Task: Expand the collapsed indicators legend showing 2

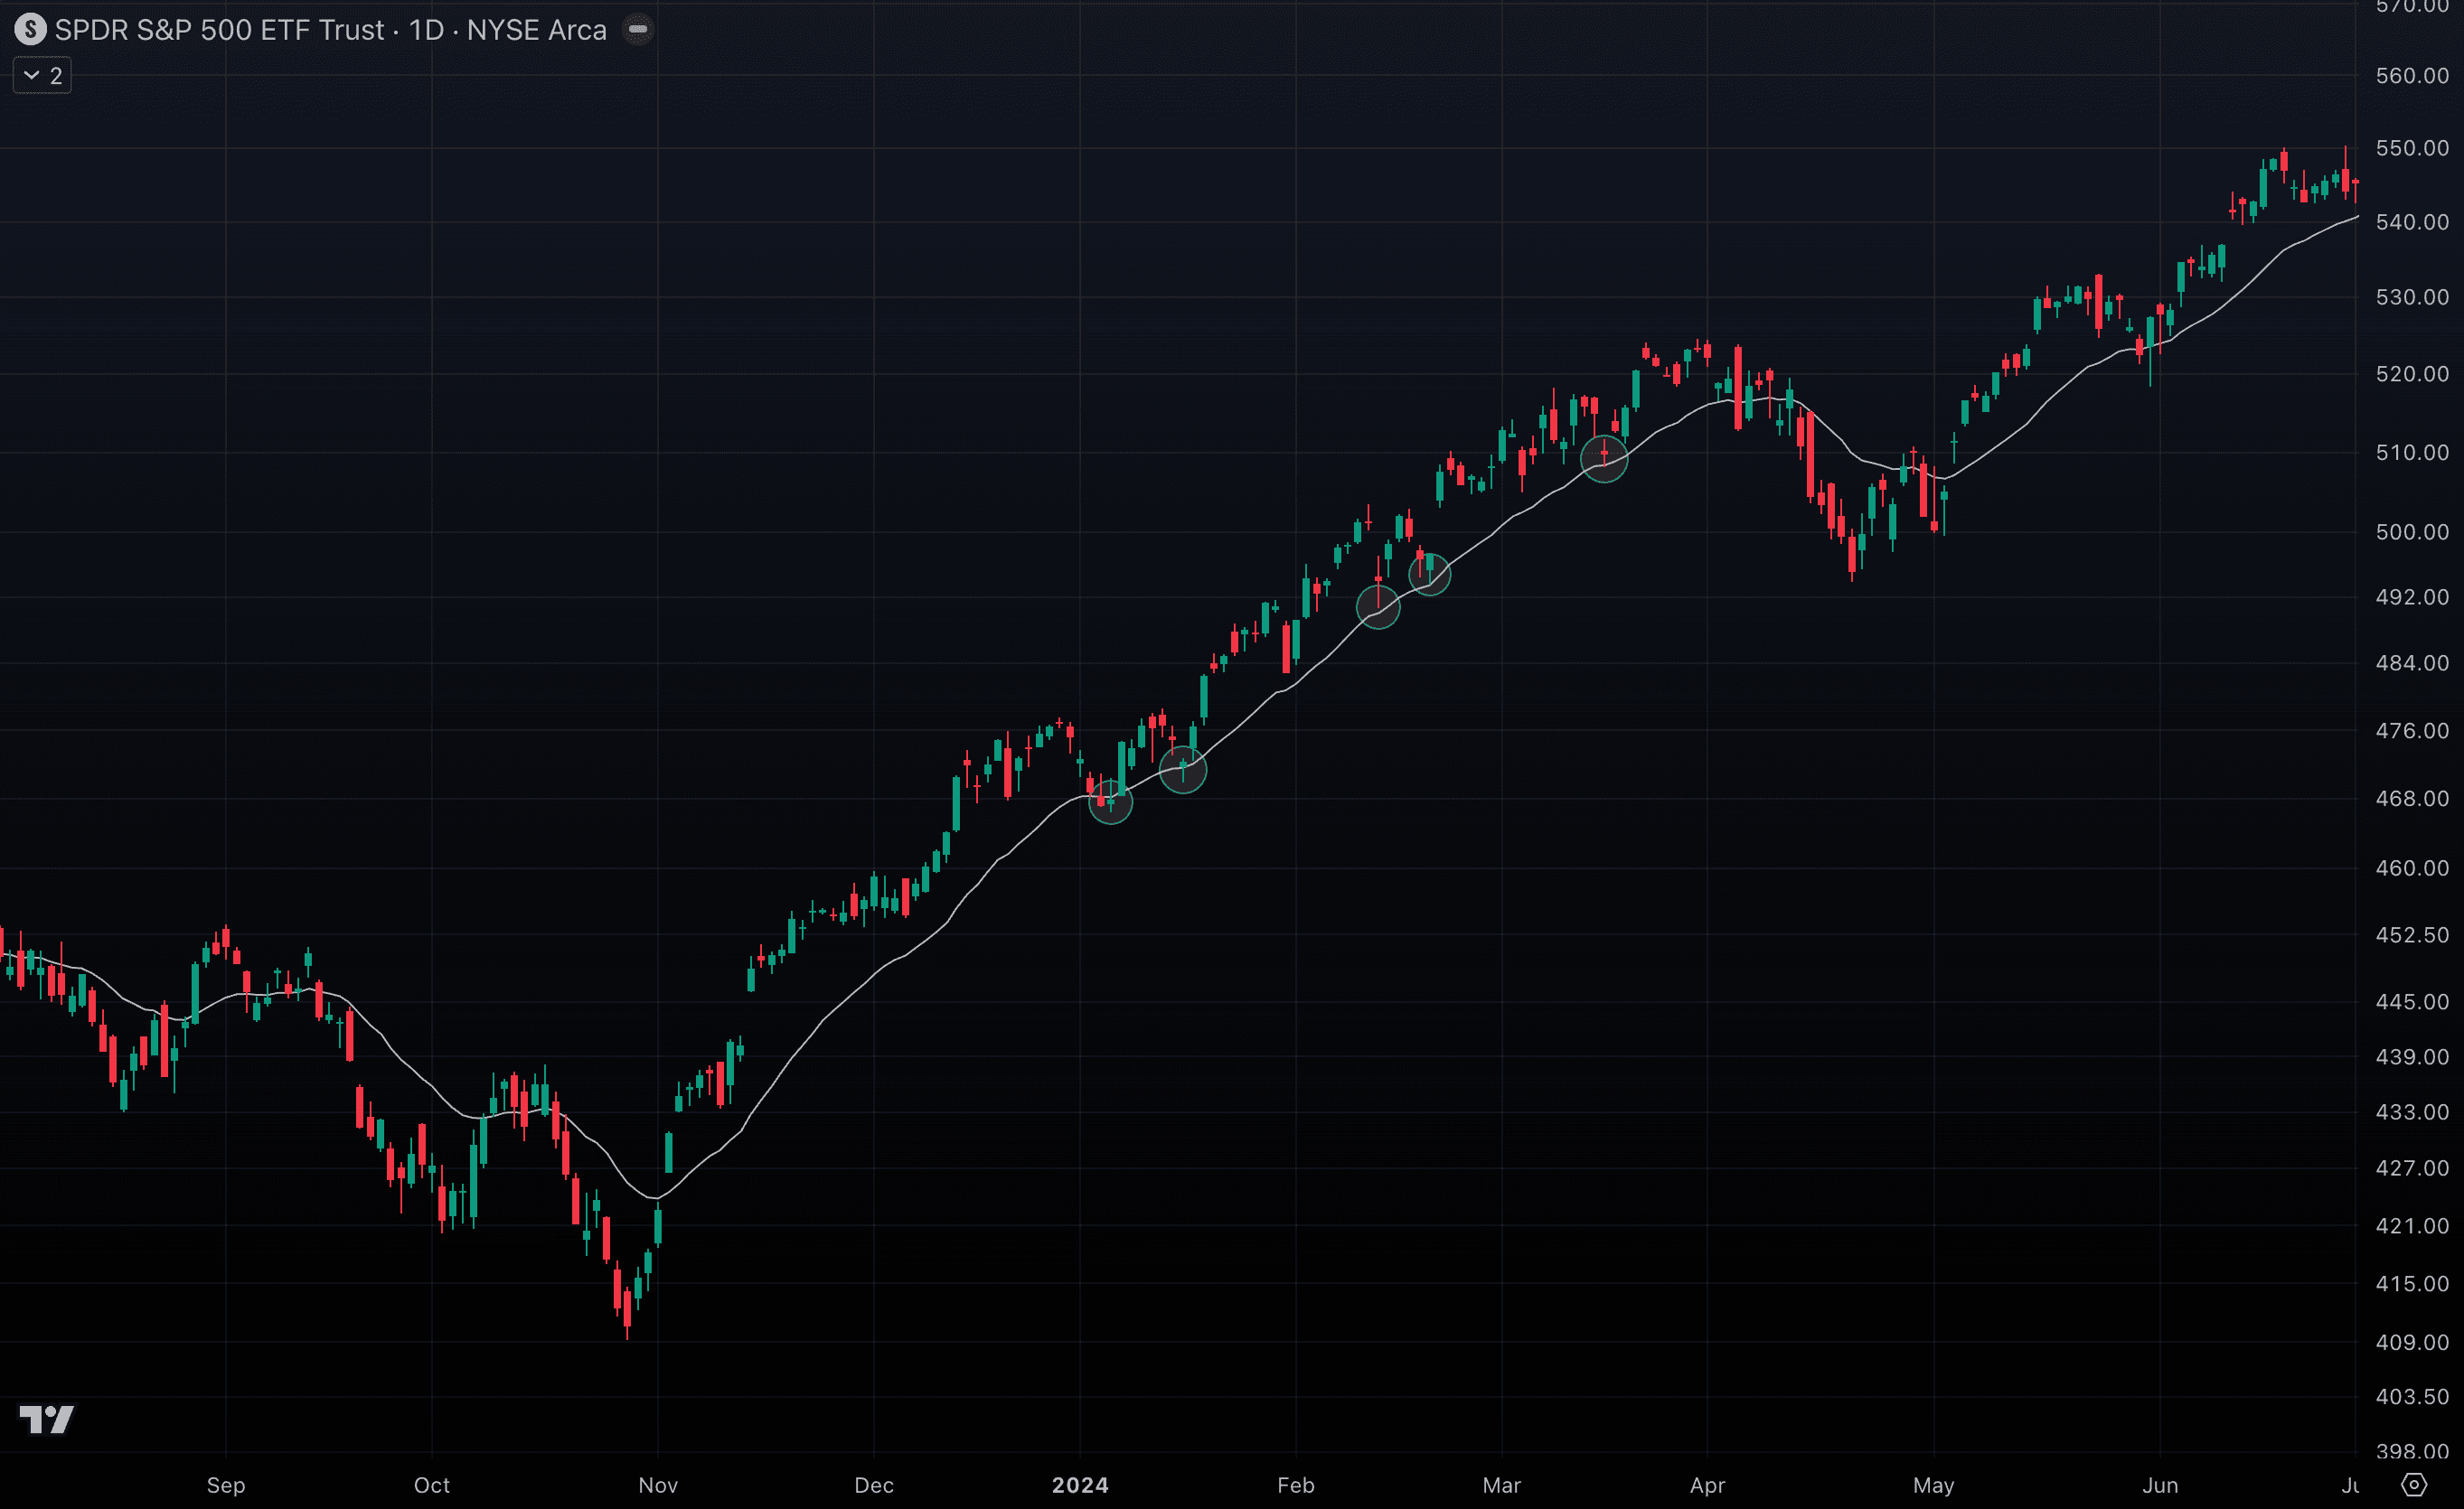Action: tap(42, 76)
